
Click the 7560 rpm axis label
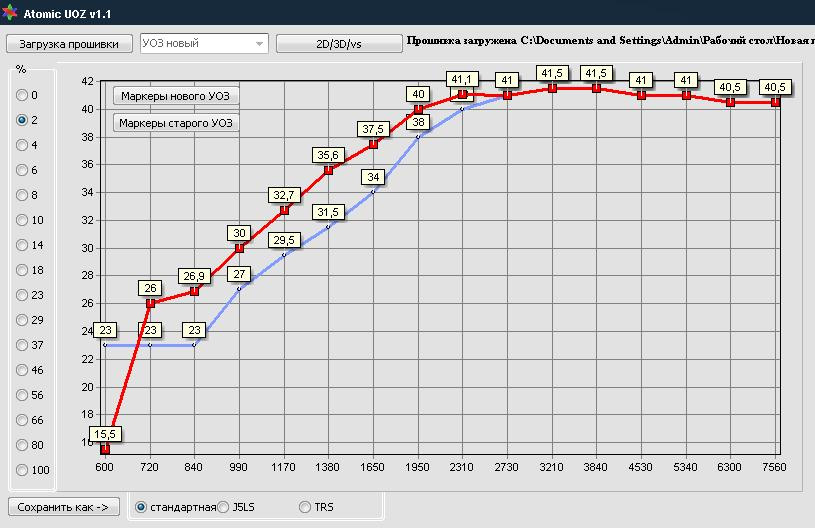coord(774,467)
